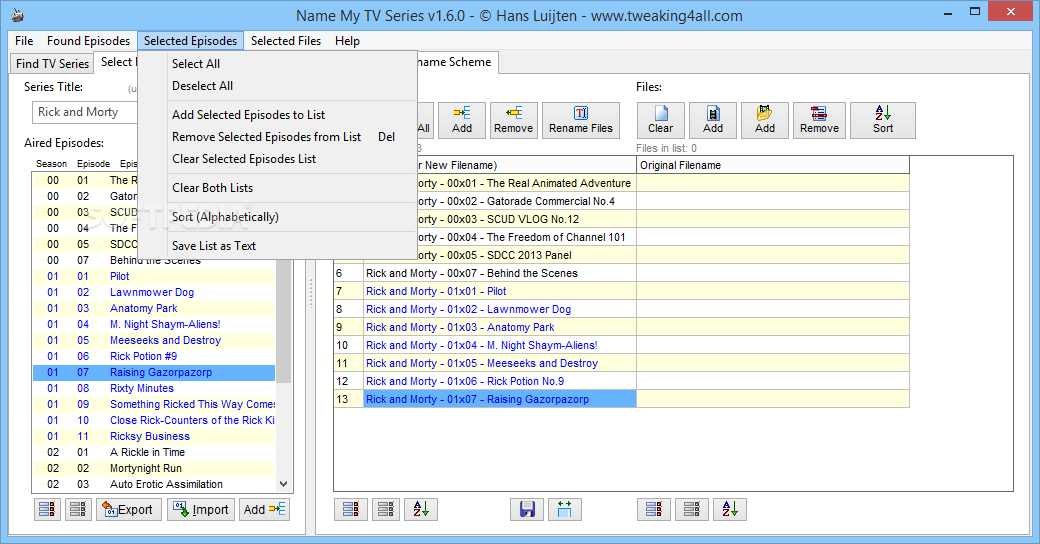Select all aired episodes icon below list
This screenshot has width=1040, height=544.
[x=47, y=510]
